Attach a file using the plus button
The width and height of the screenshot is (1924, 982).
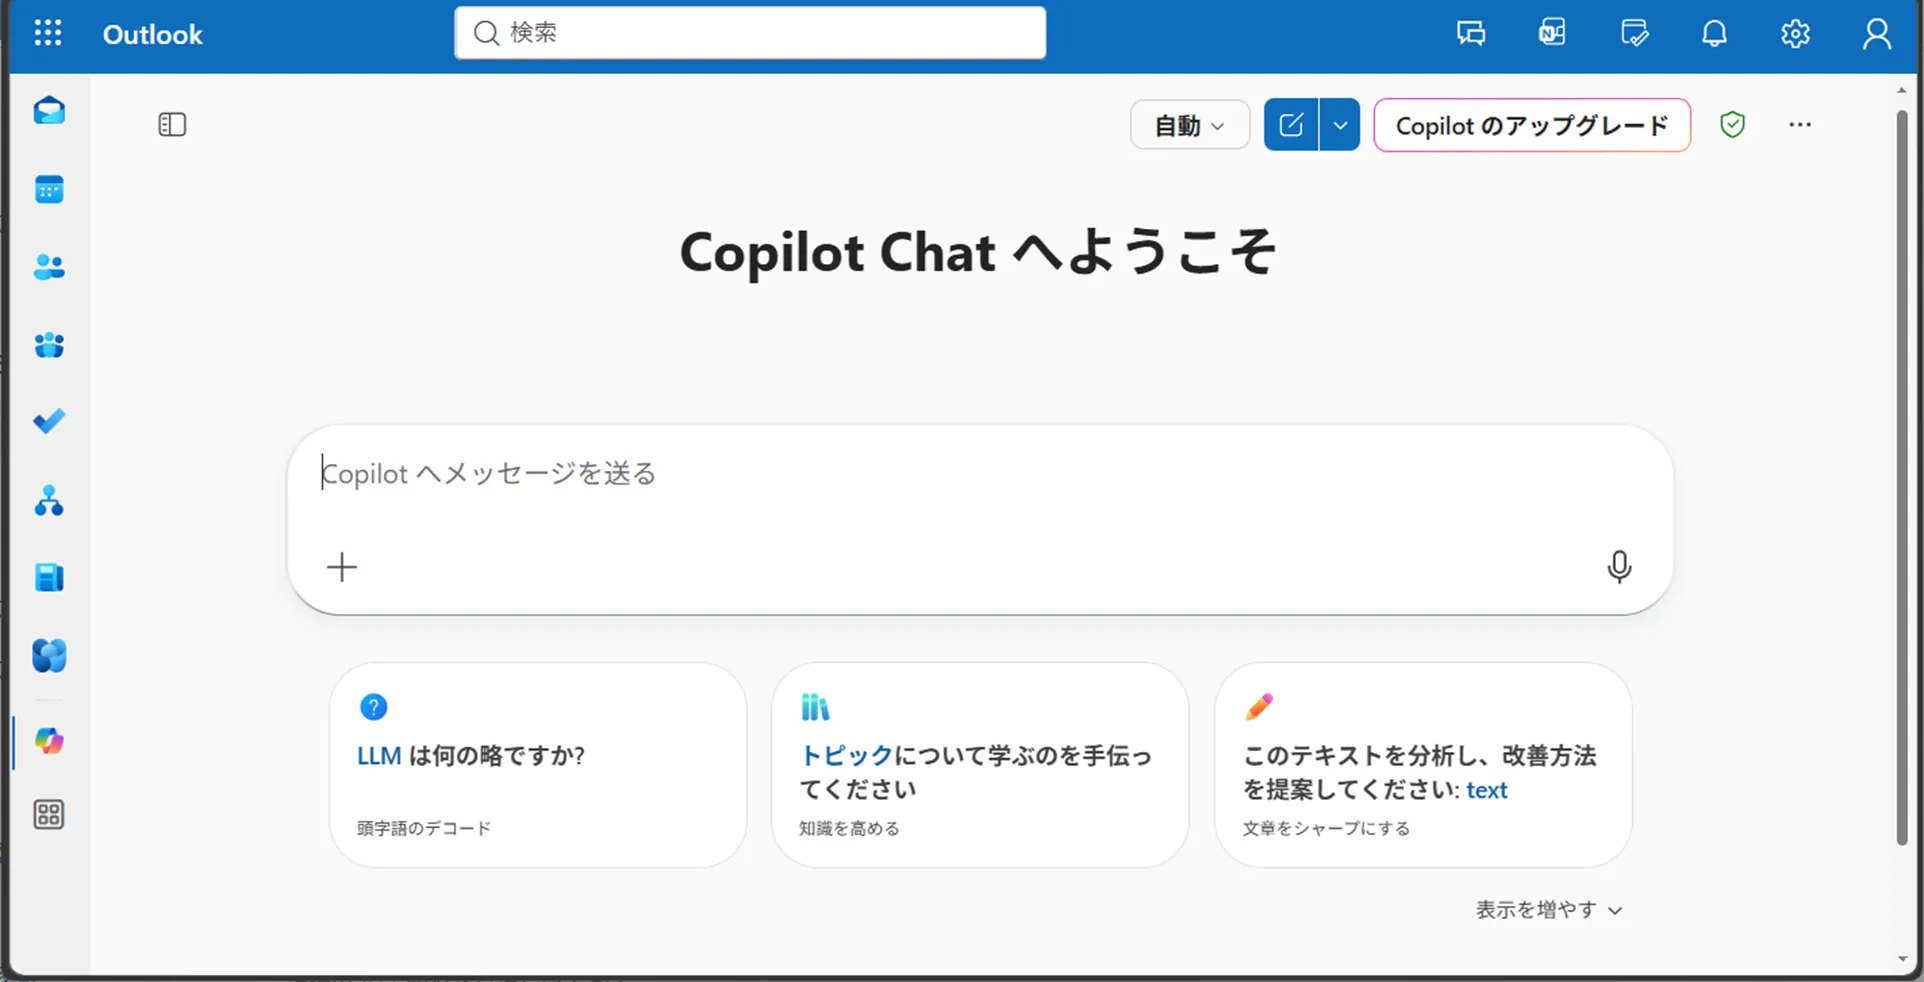tap(341, 567)
